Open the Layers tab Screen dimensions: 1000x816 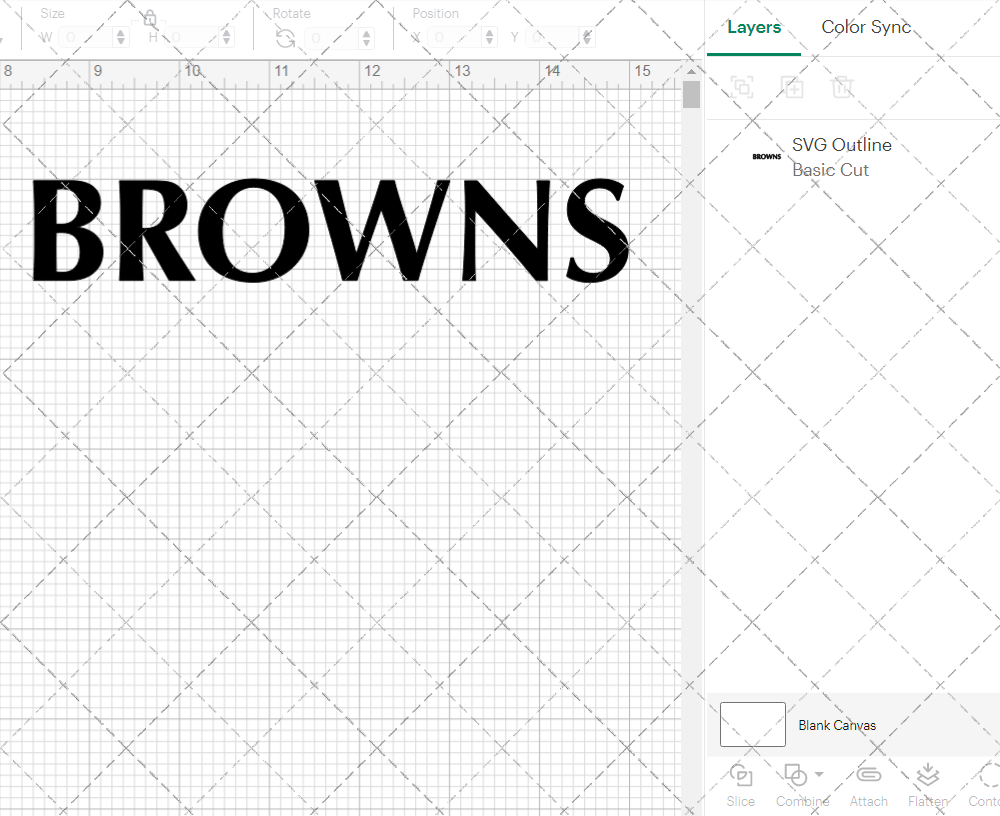tap(754, 27)
